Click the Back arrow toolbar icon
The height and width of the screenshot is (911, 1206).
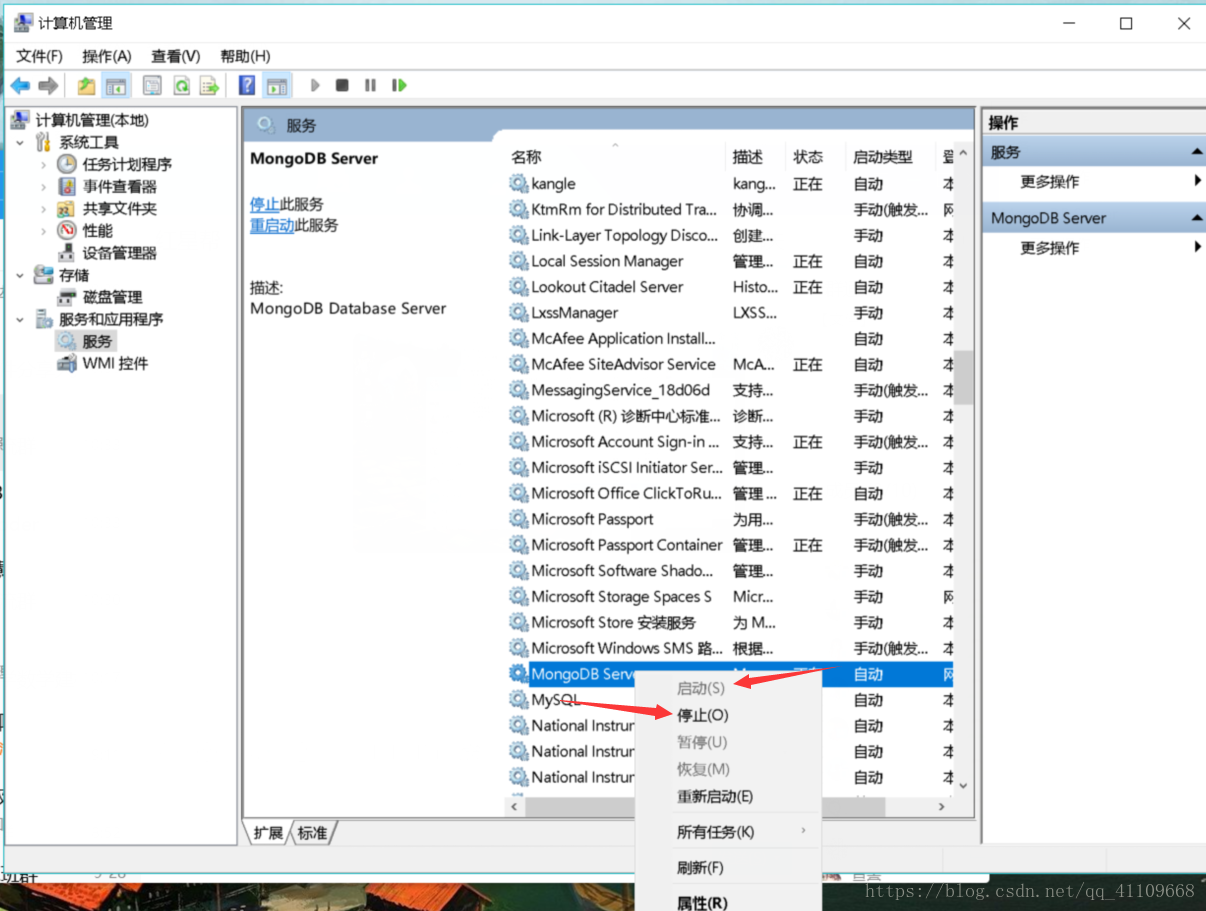[20, 86]
